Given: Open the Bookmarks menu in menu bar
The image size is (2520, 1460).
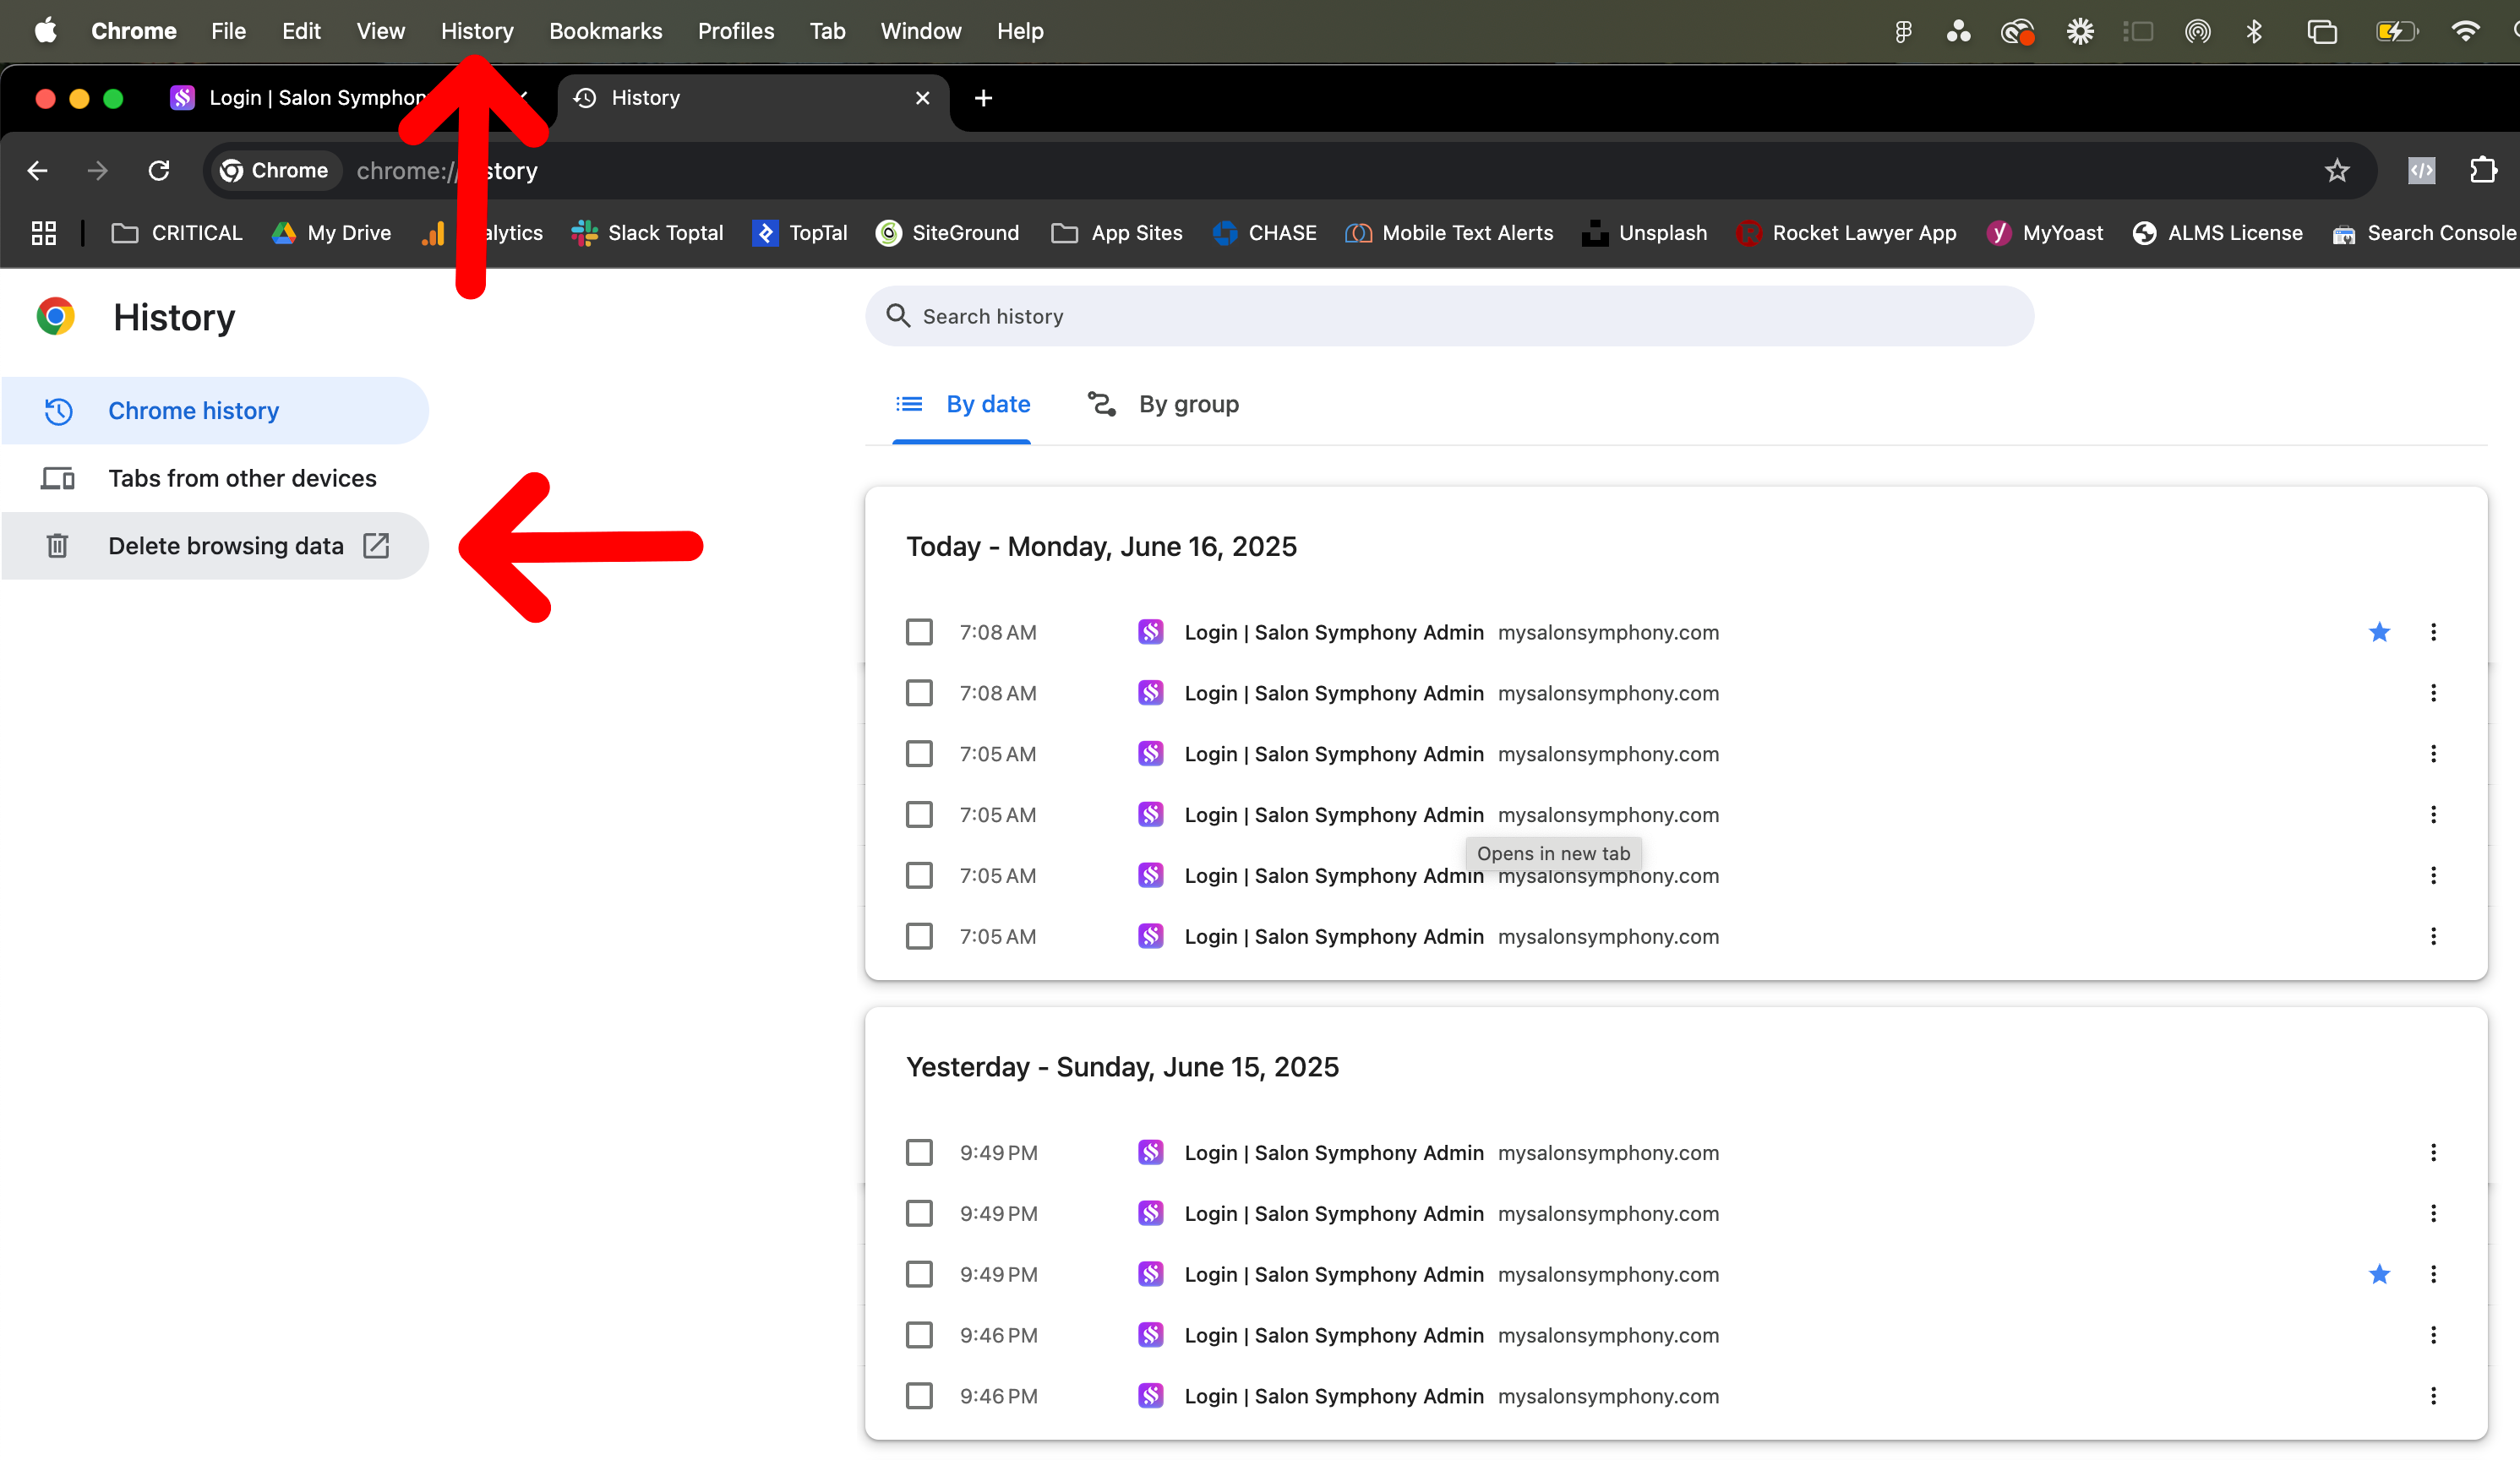Looking at the screenshot, I should point(605,31).
